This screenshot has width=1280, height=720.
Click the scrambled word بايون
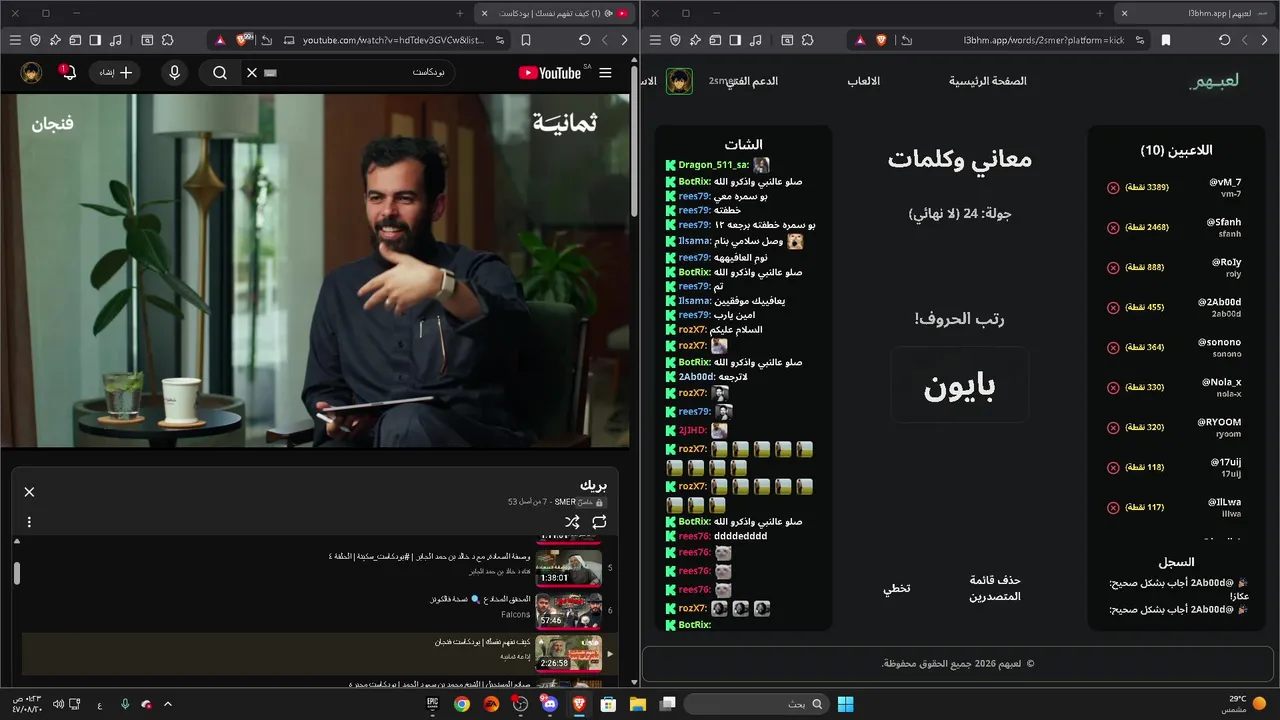coord(960,385)
